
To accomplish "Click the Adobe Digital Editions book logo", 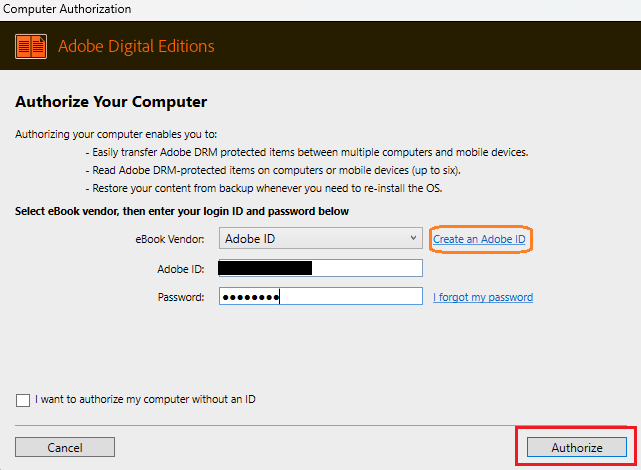I will coord(31,46).
